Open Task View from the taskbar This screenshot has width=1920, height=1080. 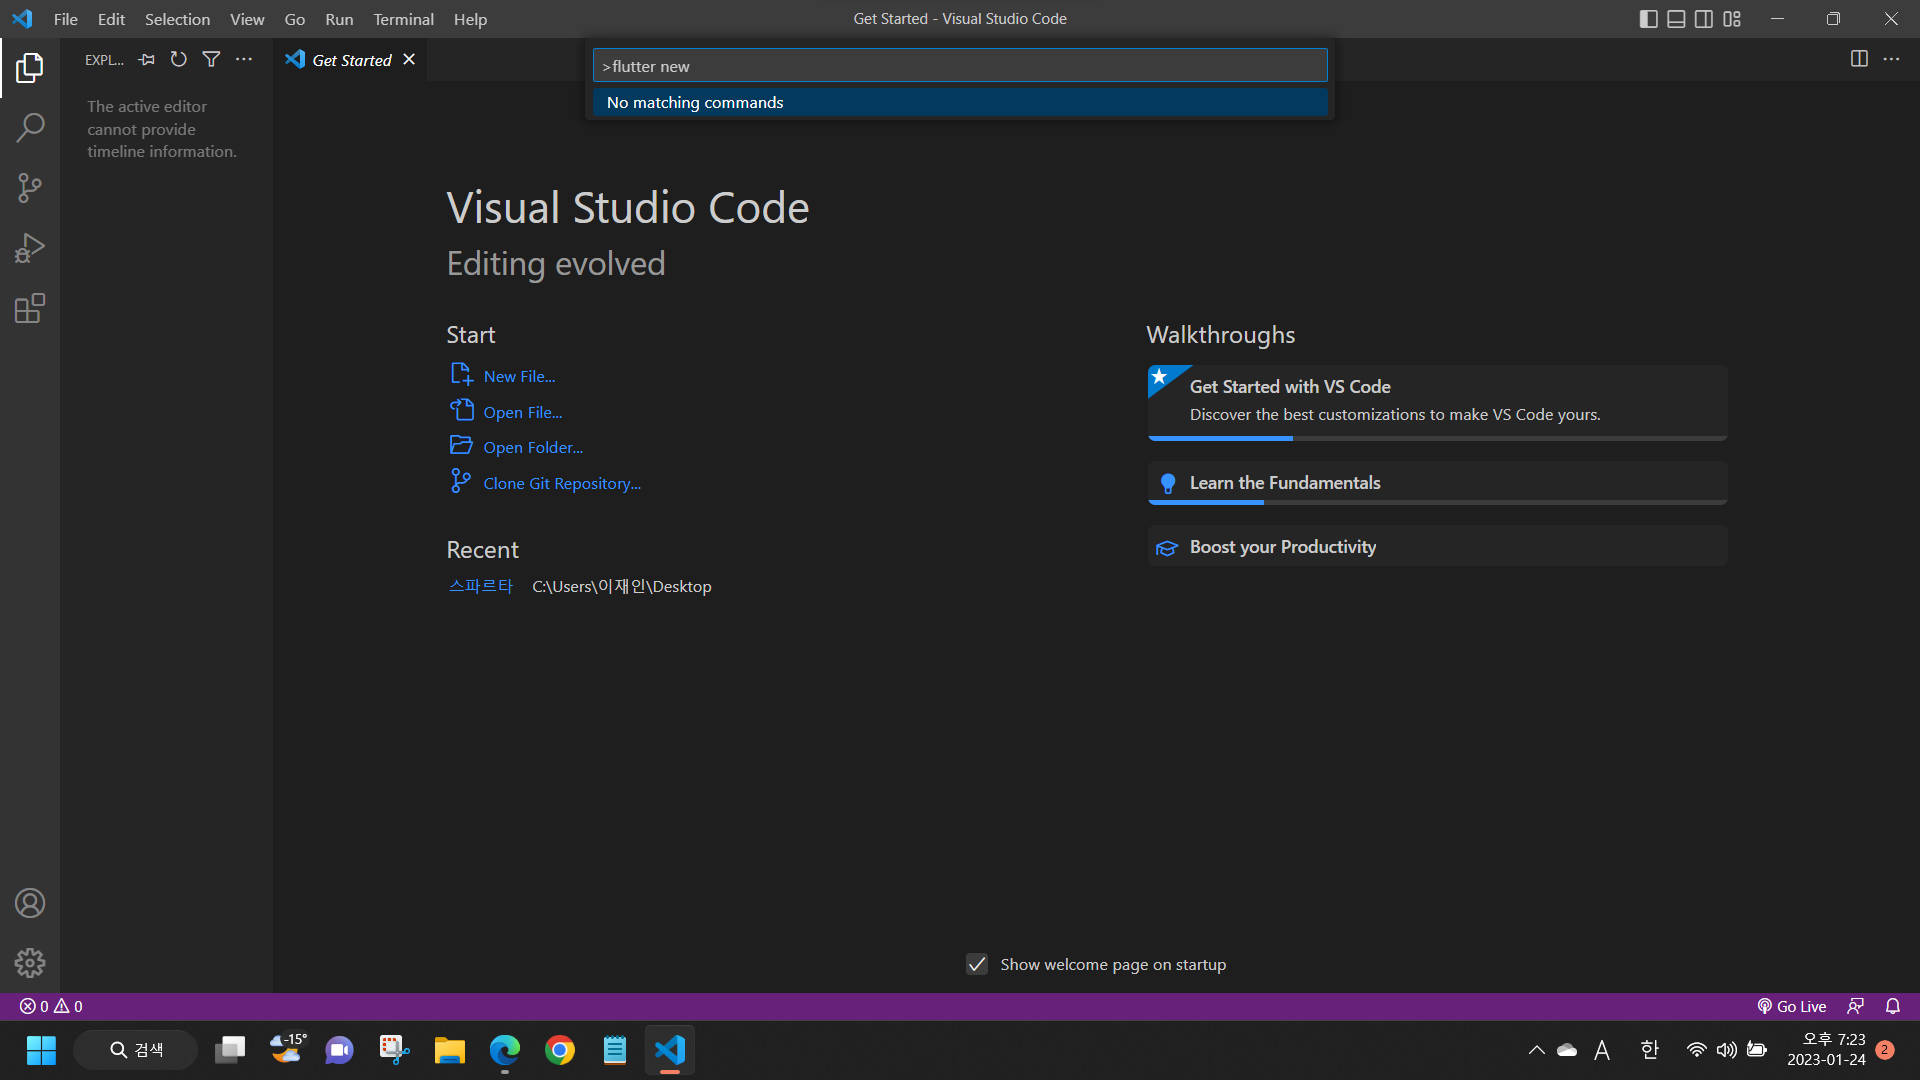230,1050
